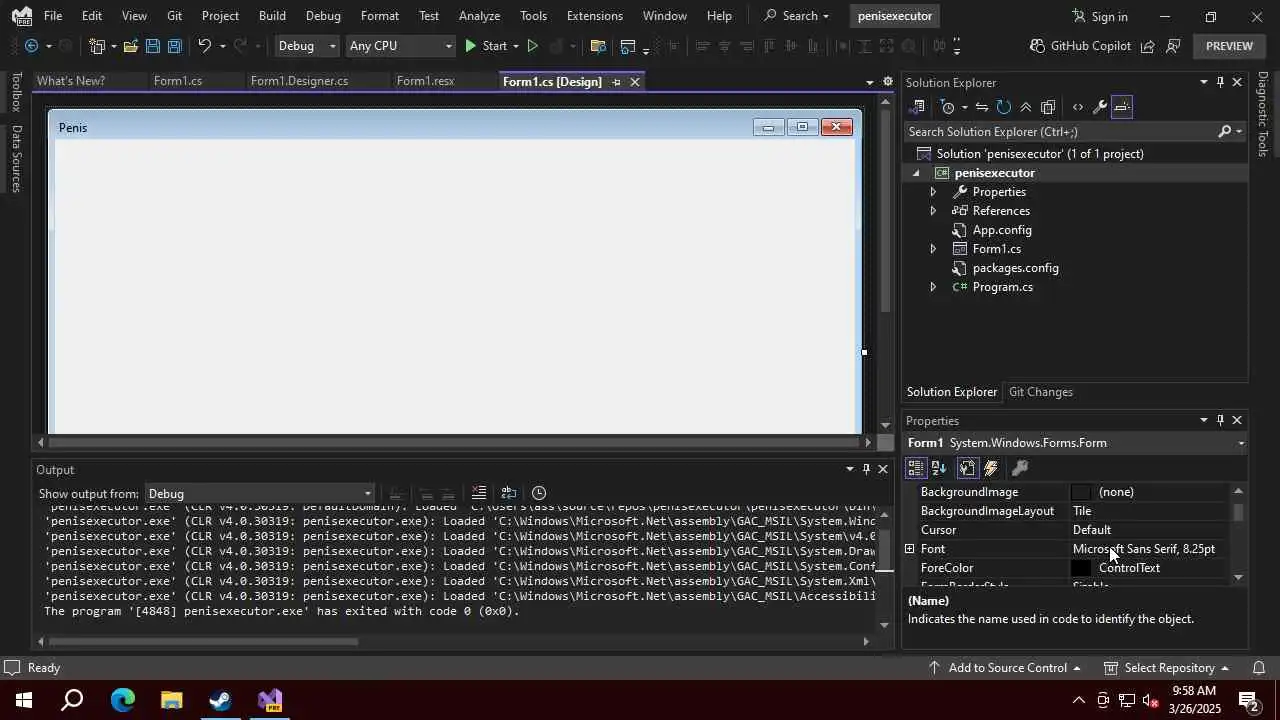Viewport: 1280px width, 720px height.
Task: Click the Open File folder icon
Action: coord(130,46)
